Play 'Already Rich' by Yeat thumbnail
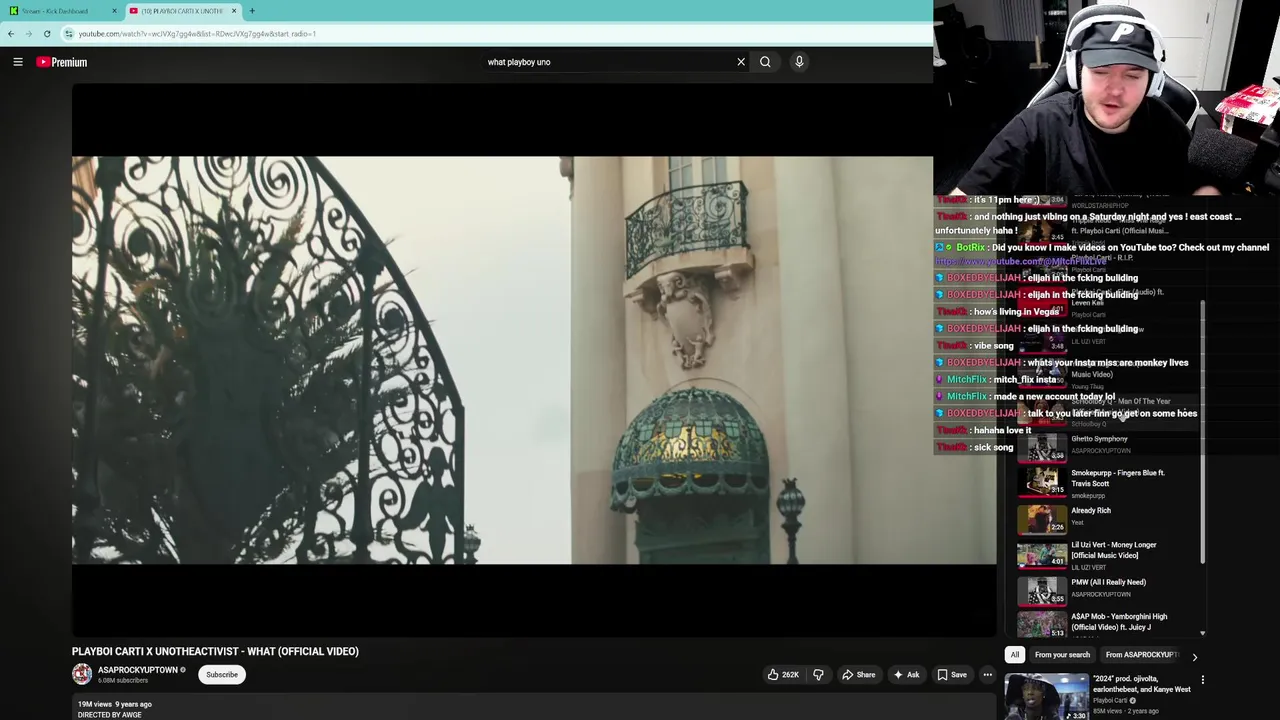 point(1042,519)
